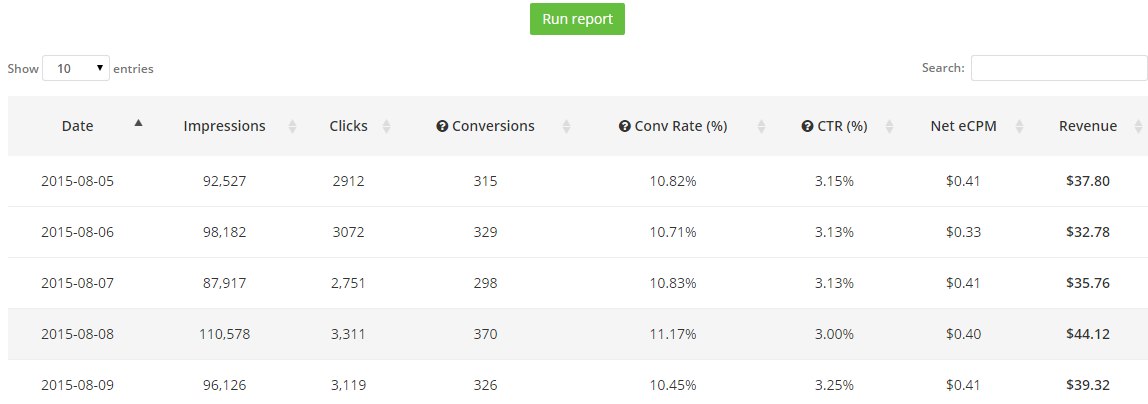Select the 2015-08-05 date cell
Screen dimensions: 1148x404
[x=78, y=181]
